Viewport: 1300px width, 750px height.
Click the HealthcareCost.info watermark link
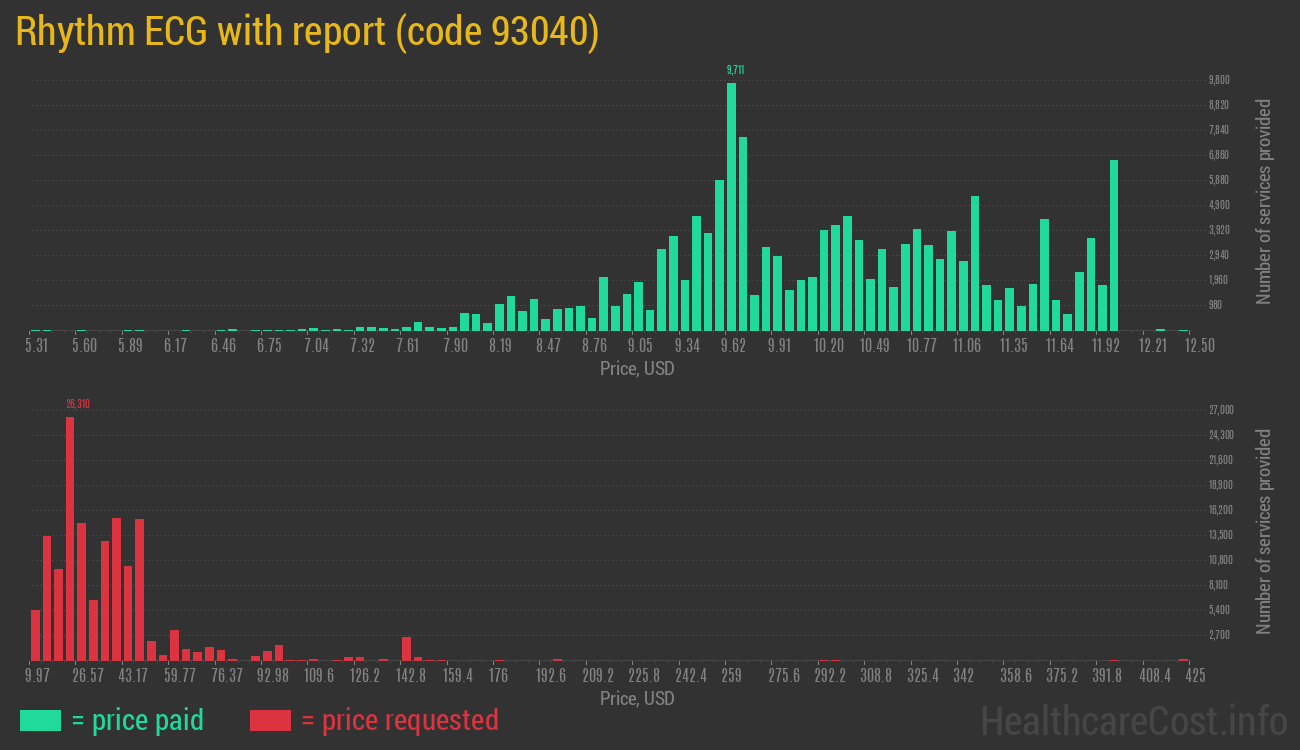pyautogui.click(x=1133, y=720)
